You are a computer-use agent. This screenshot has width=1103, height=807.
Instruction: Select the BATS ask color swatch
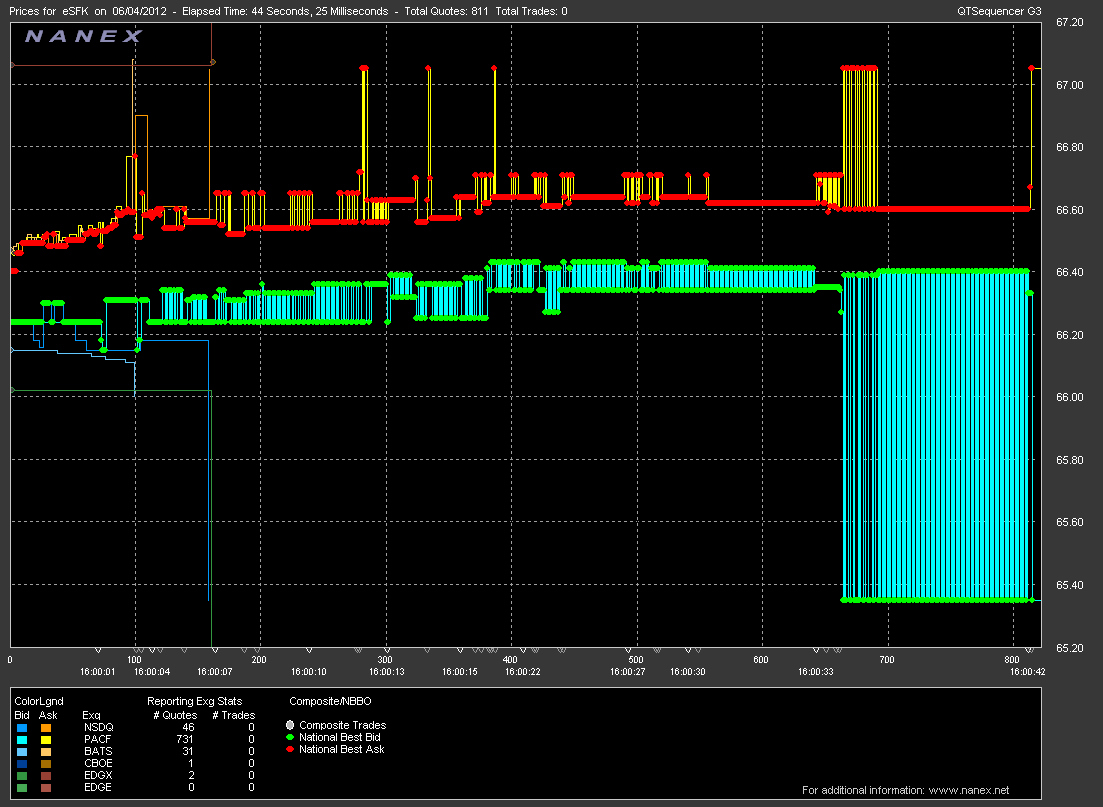click(x=46, y=751)
